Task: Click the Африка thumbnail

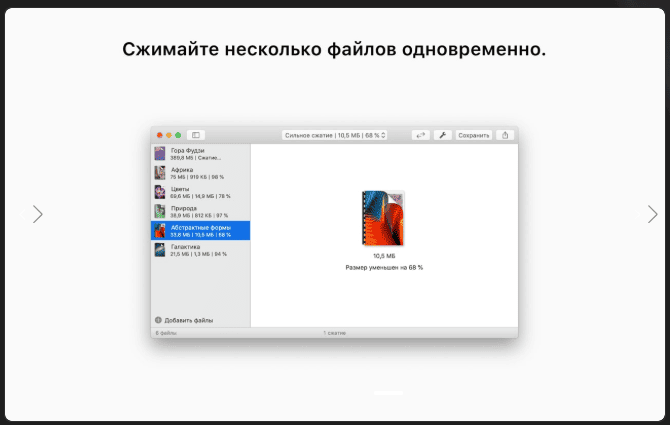Action: pyautogui.click(x=160, y=173)
